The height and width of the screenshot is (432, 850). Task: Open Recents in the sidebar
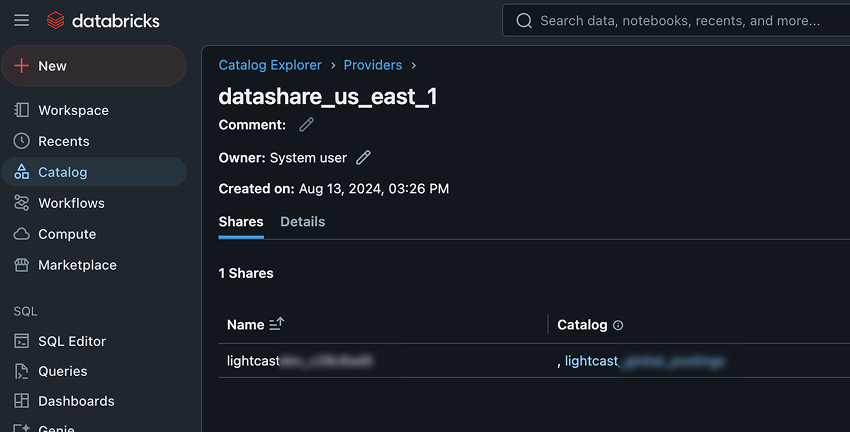(94, 141)
